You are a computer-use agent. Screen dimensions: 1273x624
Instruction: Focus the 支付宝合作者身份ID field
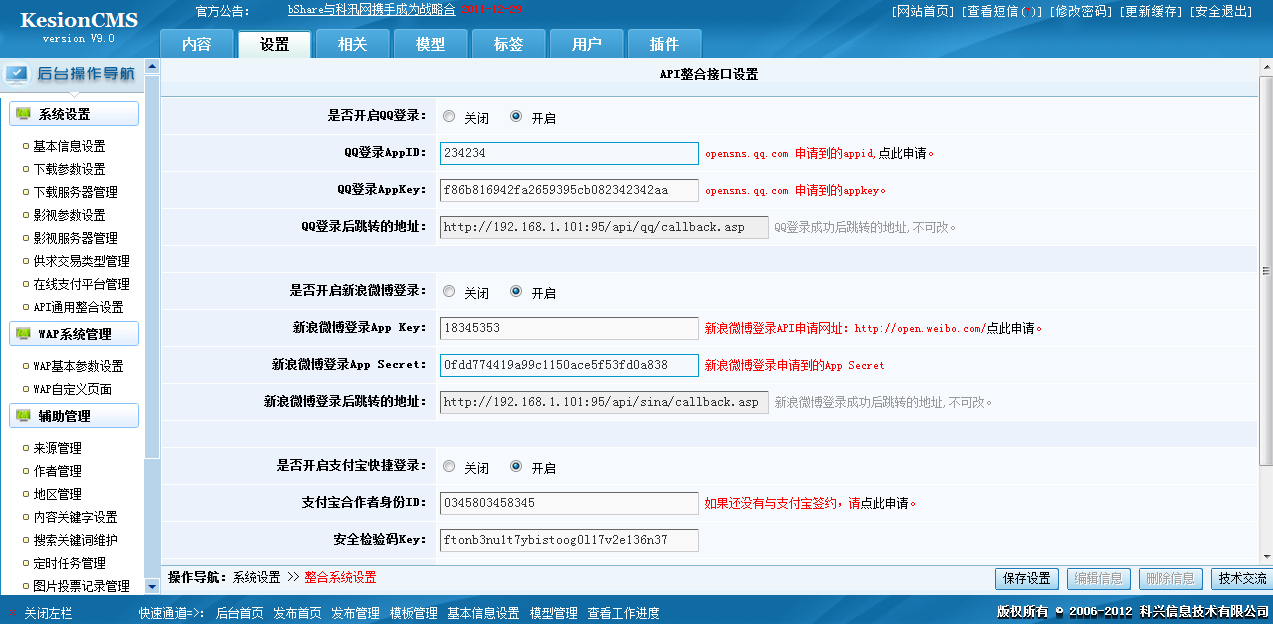pos(569,503)
